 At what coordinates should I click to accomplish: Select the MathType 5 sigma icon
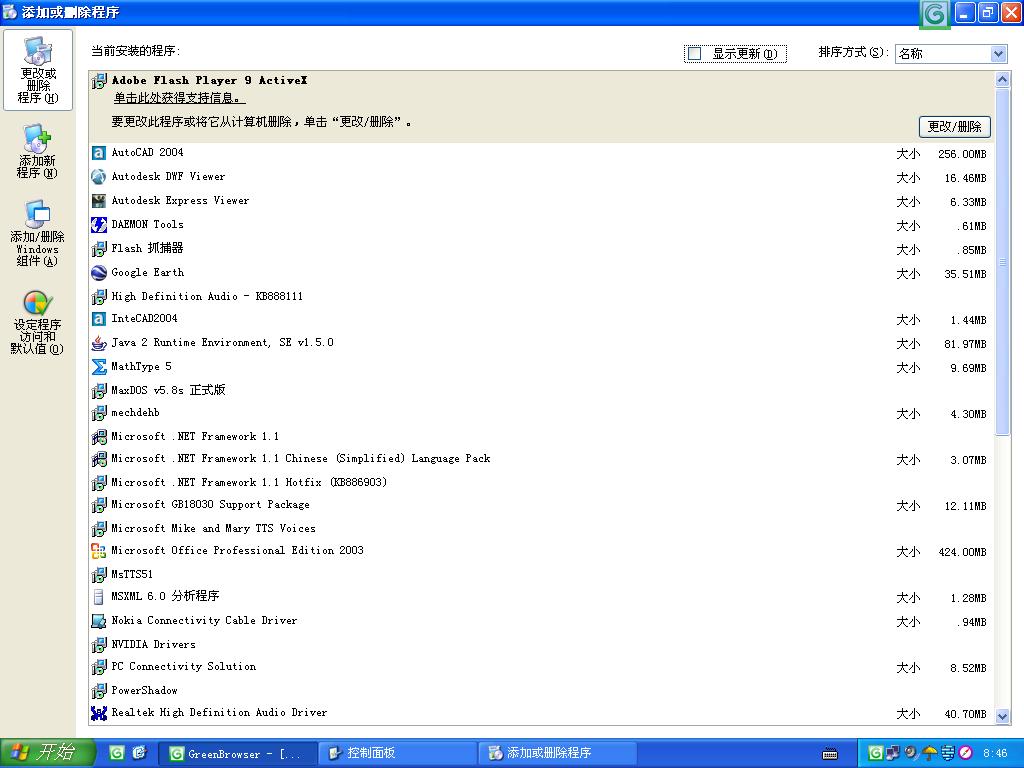click(x=99, y=367)
